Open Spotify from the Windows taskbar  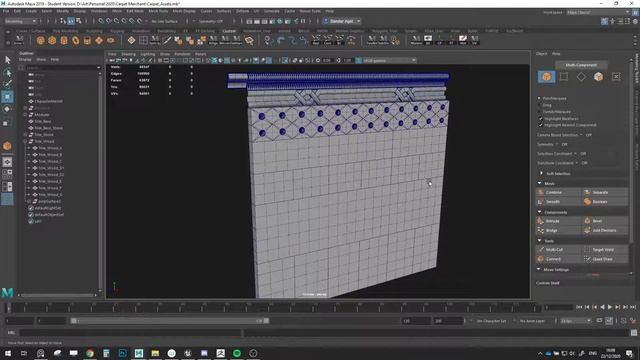(237, 353)
